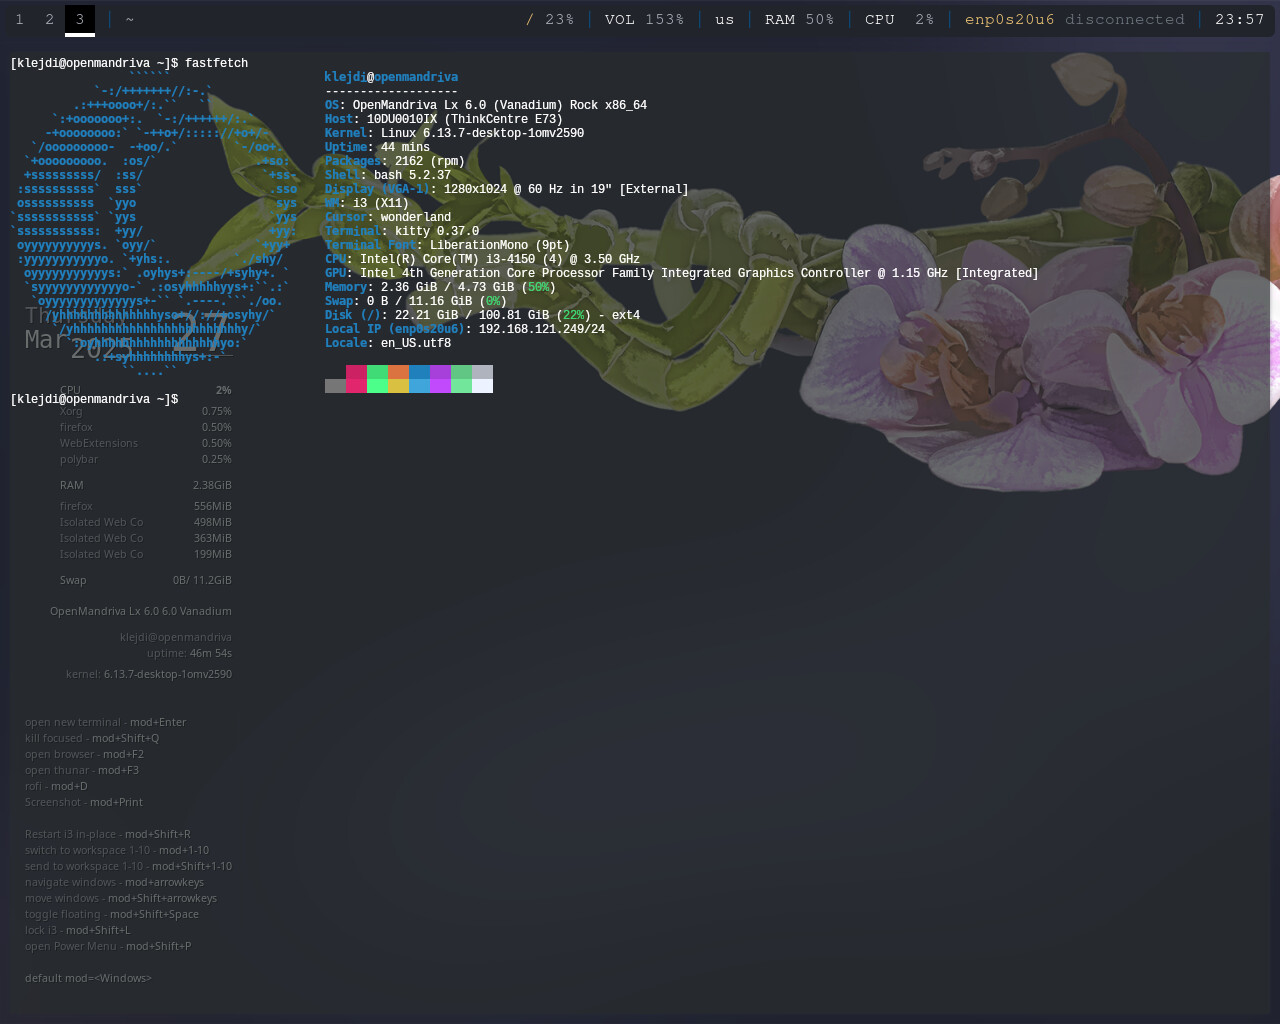Click the 'Swap: 0 B / 11.16 GiB' fastfetch line
This screenshot has height=1024, width=1280.
[x=415, y=301]
